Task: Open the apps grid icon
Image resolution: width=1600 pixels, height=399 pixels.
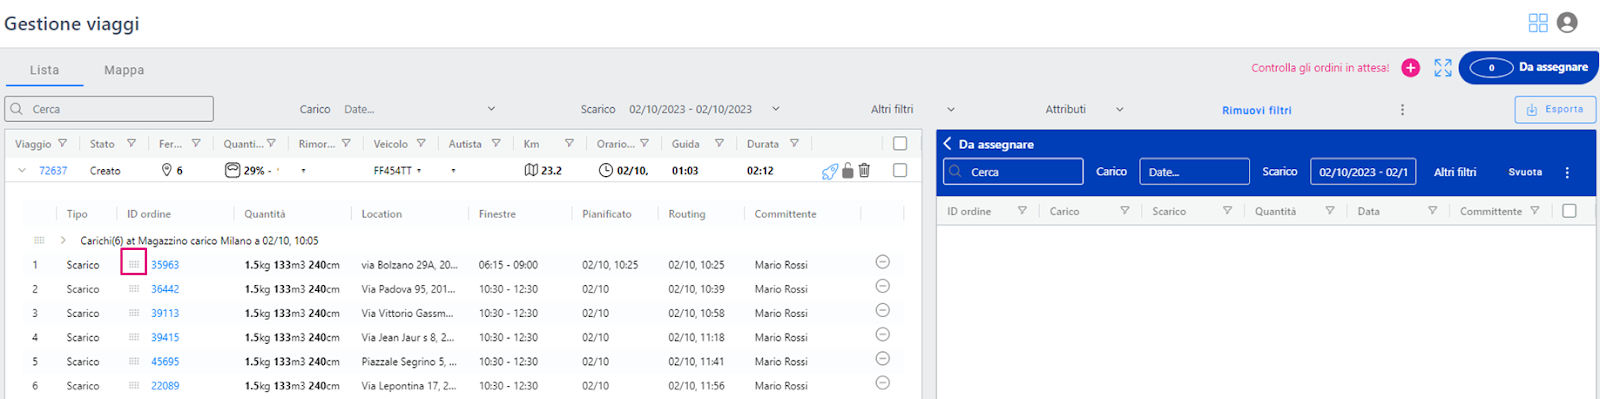Action: 1538,23
